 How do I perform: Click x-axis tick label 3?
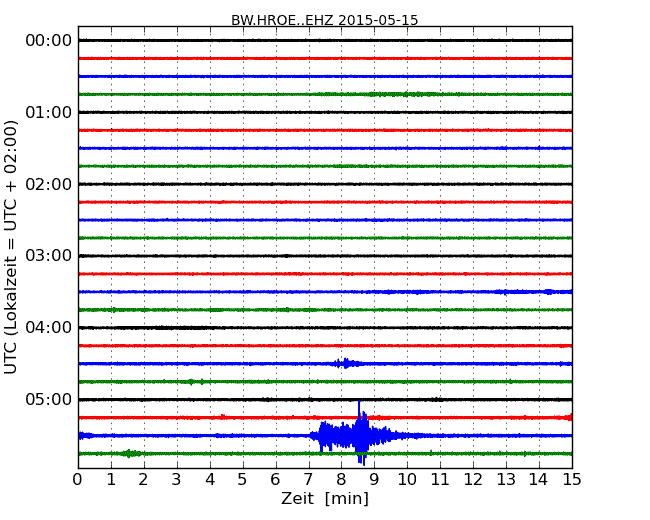[177, 480]
